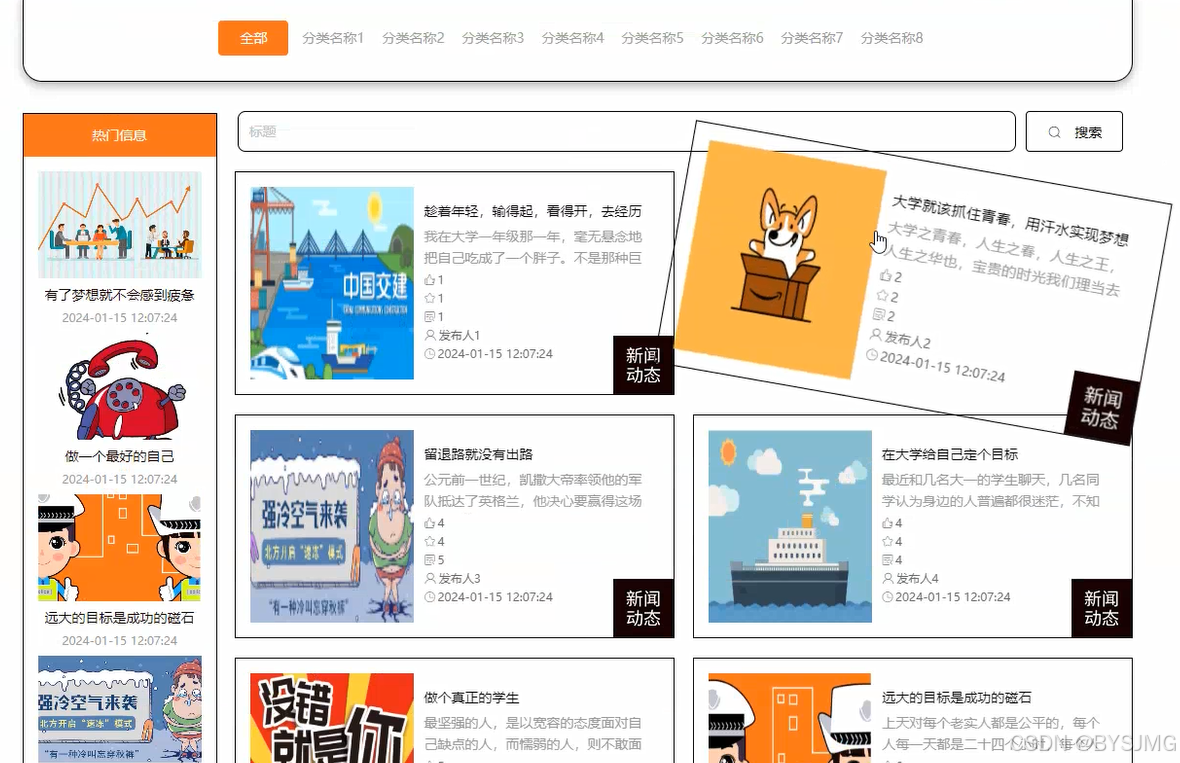Switch to 分类名称4 category
Screen dimensions: 1180x763
click(x=573, y=38)
